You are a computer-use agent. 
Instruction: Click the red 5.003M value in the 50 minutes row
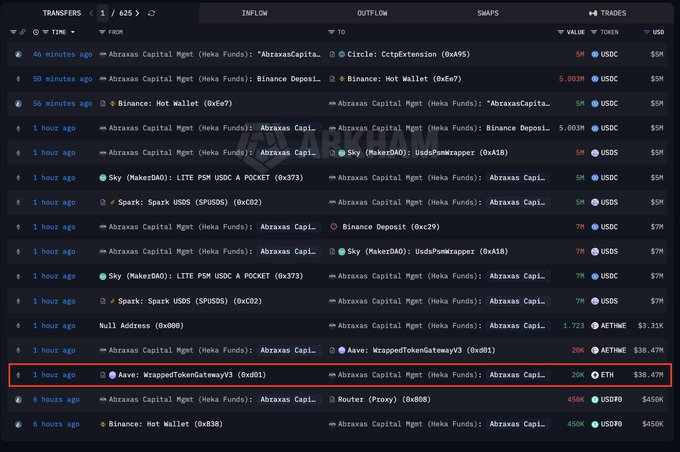pyautogui.click(x=572, y=79)
